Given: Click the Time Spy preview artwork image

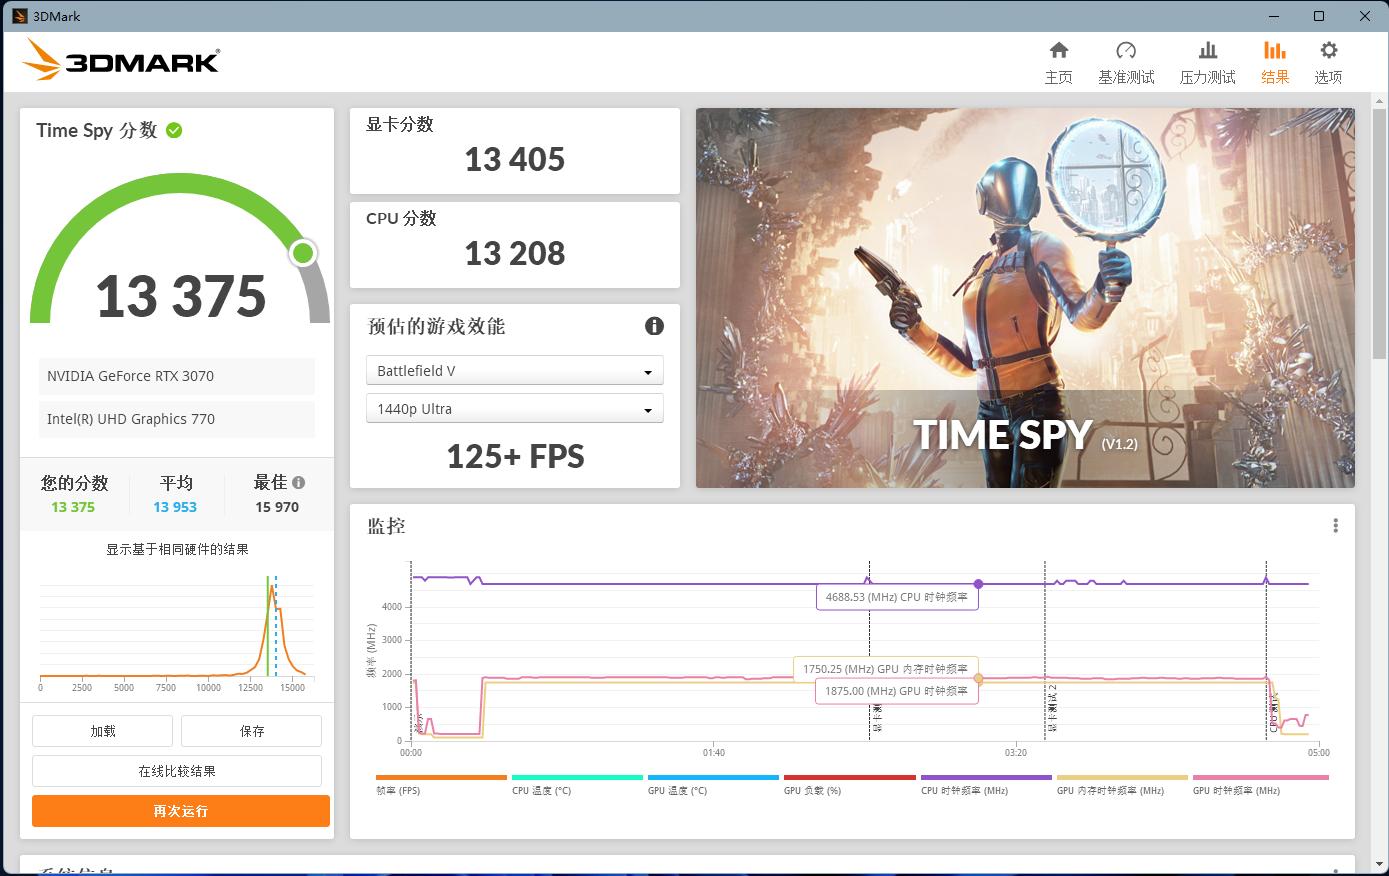Looking at the screenshot, I should pos(1025,298).
